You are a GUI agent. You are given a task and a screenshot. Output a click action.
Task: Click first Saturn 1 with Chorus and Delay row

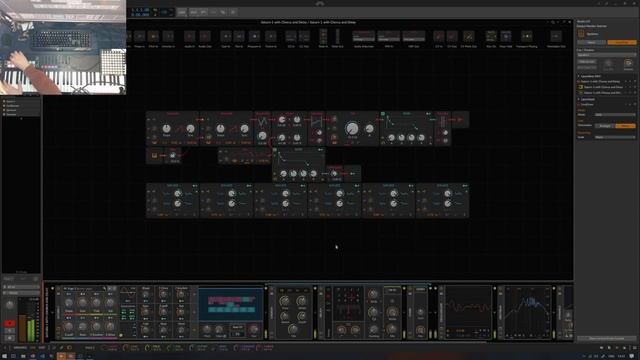point(606,82)
